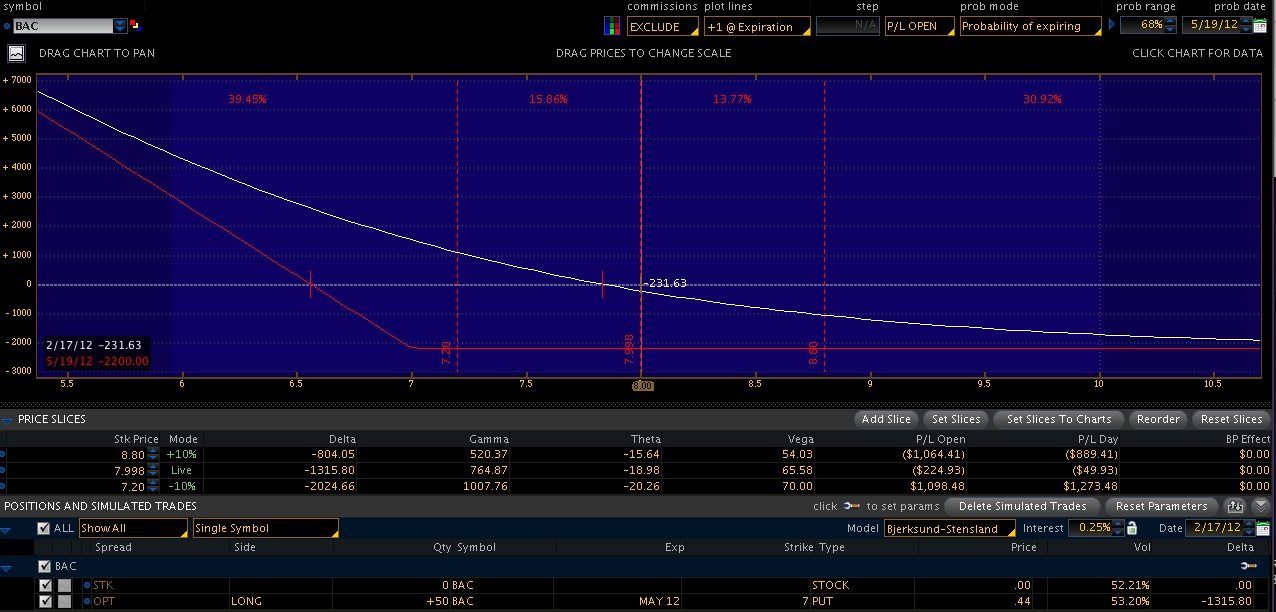
Task: Toggle the STK row checkbox
Action: pos(45,585)
